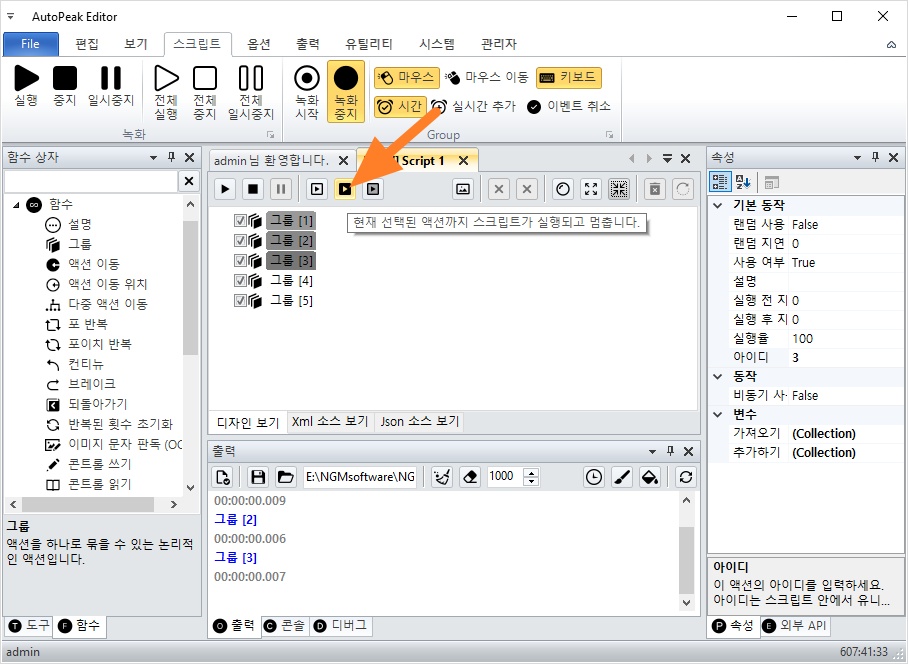Screen dimensions: 908x664
Task: Click 전체 중지 (stop all) in ribbon
Action: point(205,93)
